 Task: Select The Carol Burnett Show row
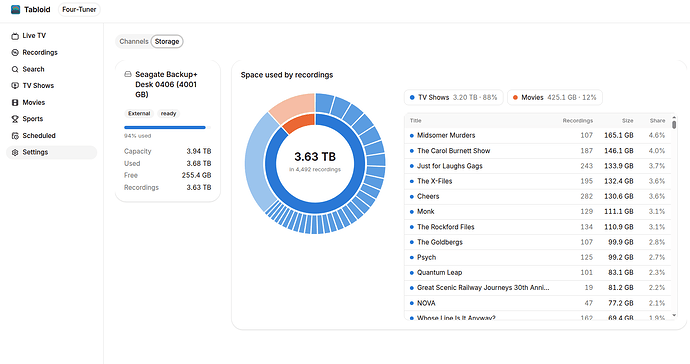click(x=538, y=151)
